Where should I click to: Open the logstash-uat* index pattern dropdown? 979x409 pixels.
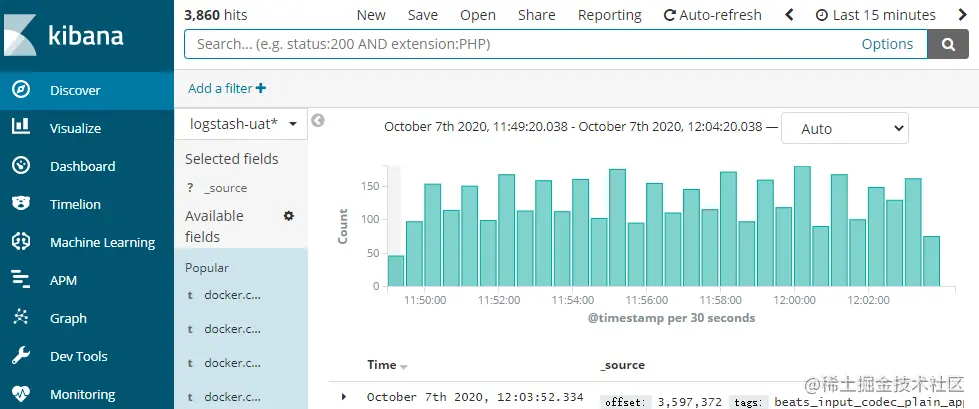pyautogui.click(x=241, y=124)
